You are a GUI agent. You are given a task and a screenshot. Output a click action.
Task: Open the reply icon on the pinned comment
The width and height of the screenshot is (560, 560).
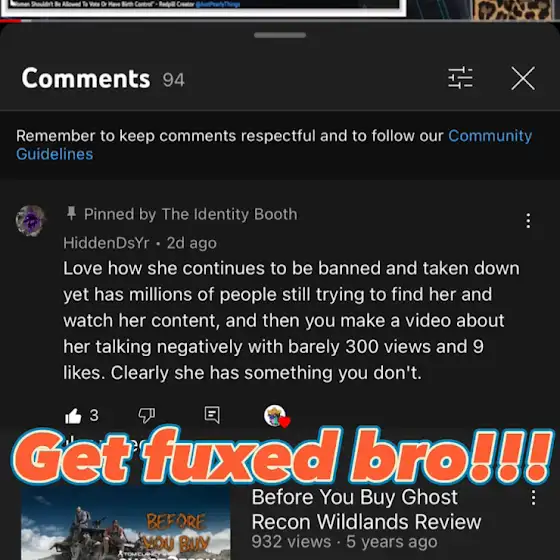[x=212, y=415]
